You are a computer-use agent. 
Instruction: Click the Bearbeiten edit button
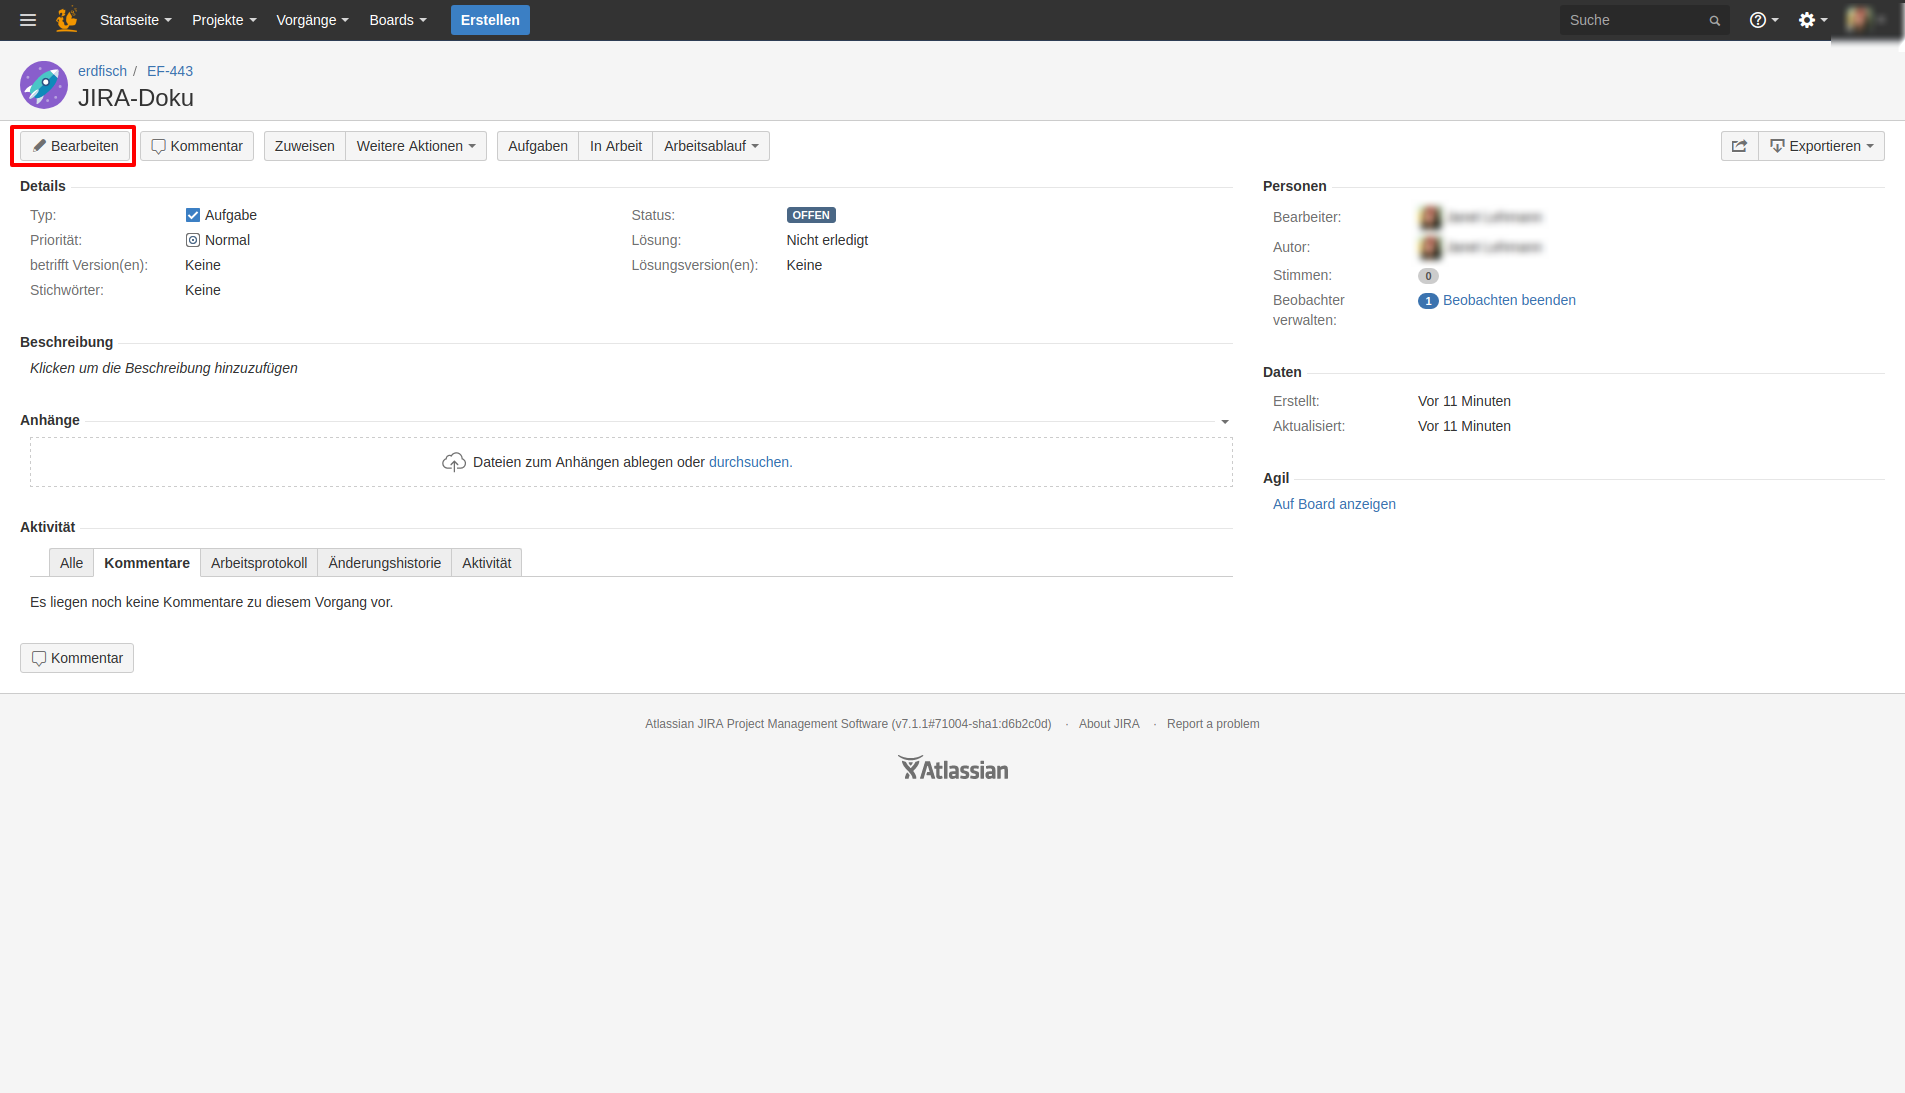coord(75,146)
